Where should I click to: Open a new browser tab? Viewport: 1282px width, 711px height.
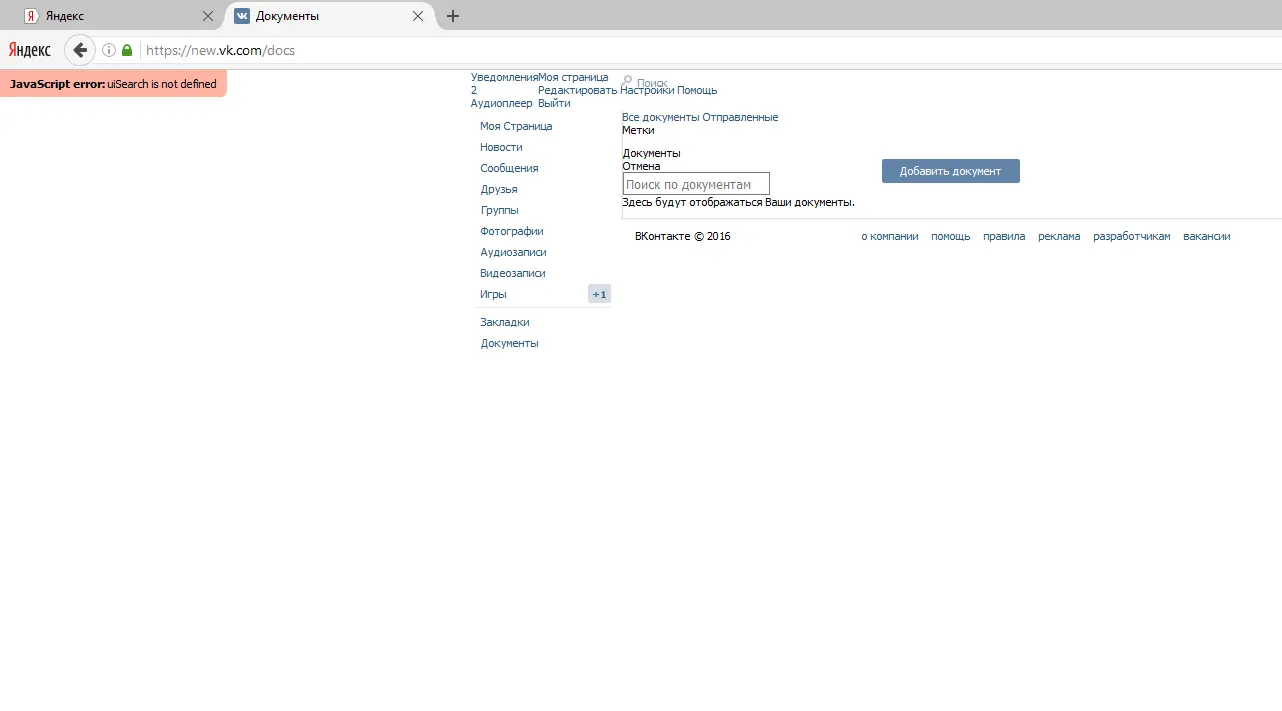(x=453, y=16)
